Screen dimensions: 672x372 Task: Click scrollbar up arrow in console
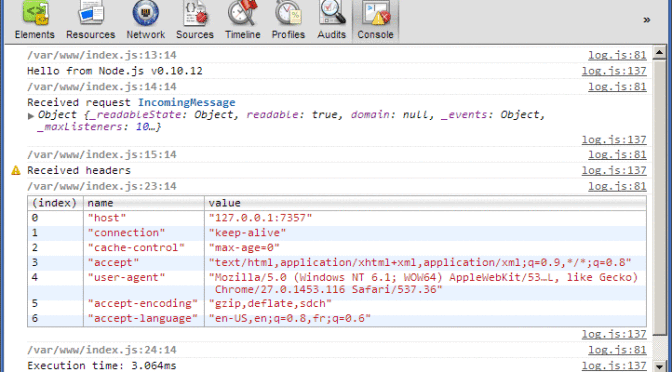pyautogui.click(x=660, y=53)
